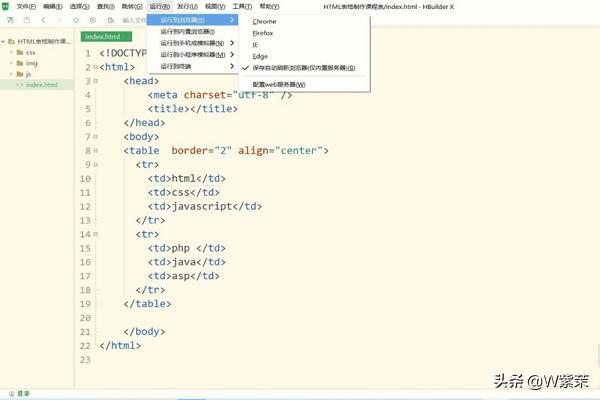600x400 pixels.
Task: Select Chrome from the run-to-browser submenu
Action: (265, 21)
